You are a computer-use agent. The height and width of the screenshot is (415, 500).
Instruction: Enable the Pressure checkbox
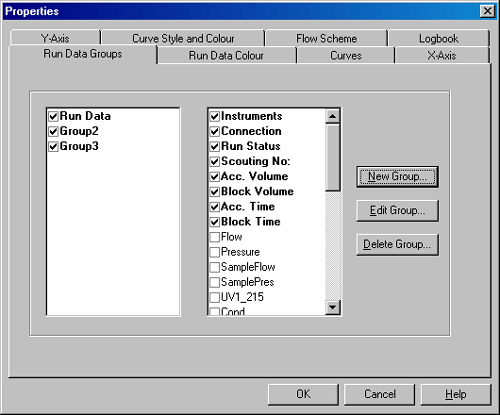215,252
